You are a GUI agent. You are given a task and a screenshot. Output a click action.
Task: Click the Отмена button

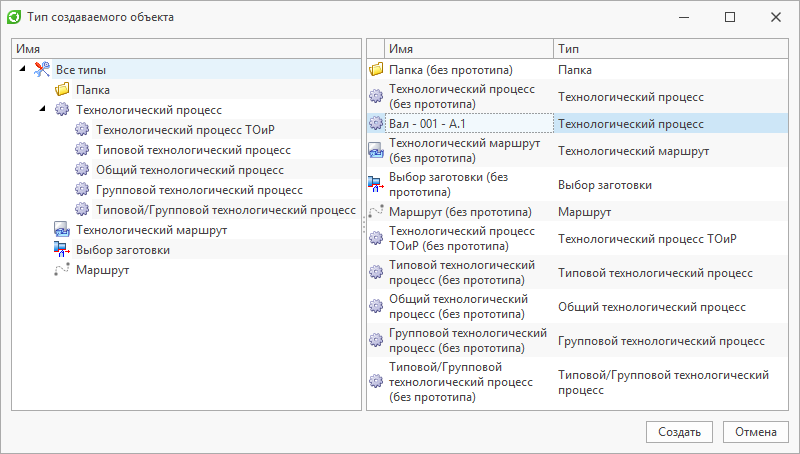pyautogui.click(x=756, y=432)
